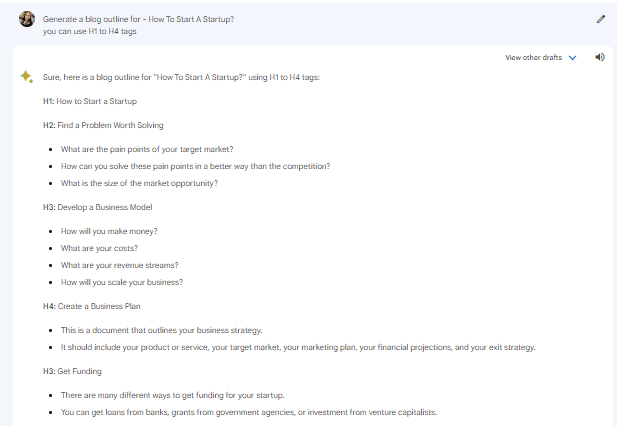Click the response intro line starting 'Sure, here is'
The width and height of the screenshot is (617, 426).
180,77
